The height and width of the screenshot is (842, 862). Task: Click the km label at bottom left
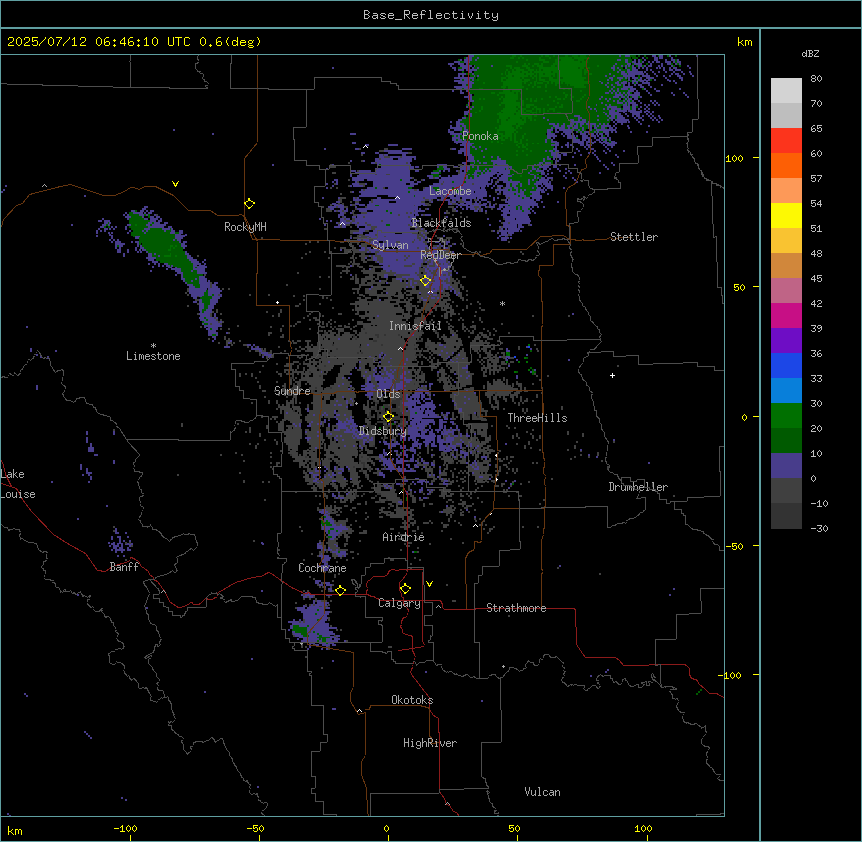[x=15, y=830]
